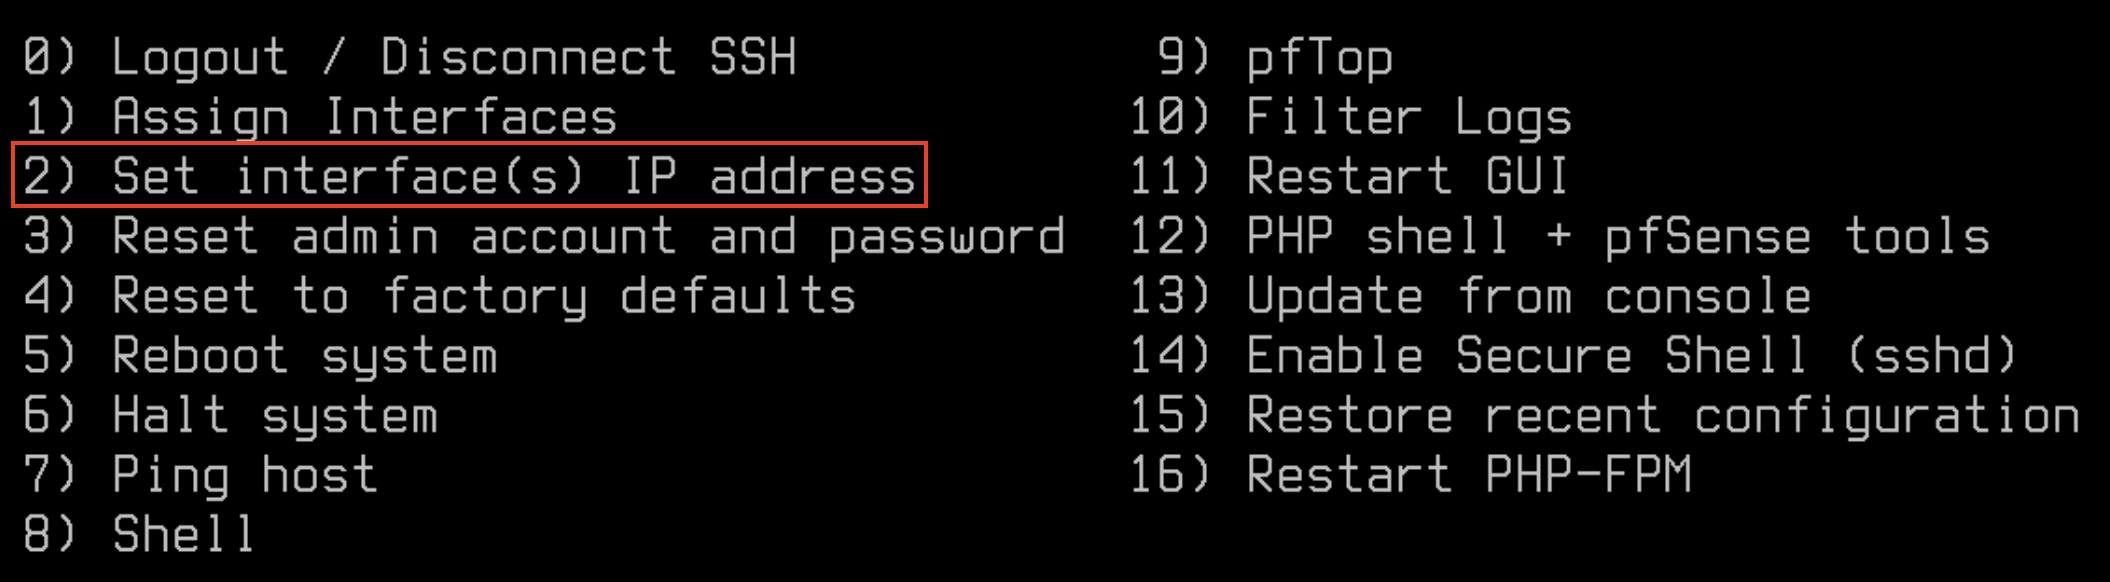Click the Ping host option
The image size is (2110, 582).
pyautogui.click(x=244, y=475)
